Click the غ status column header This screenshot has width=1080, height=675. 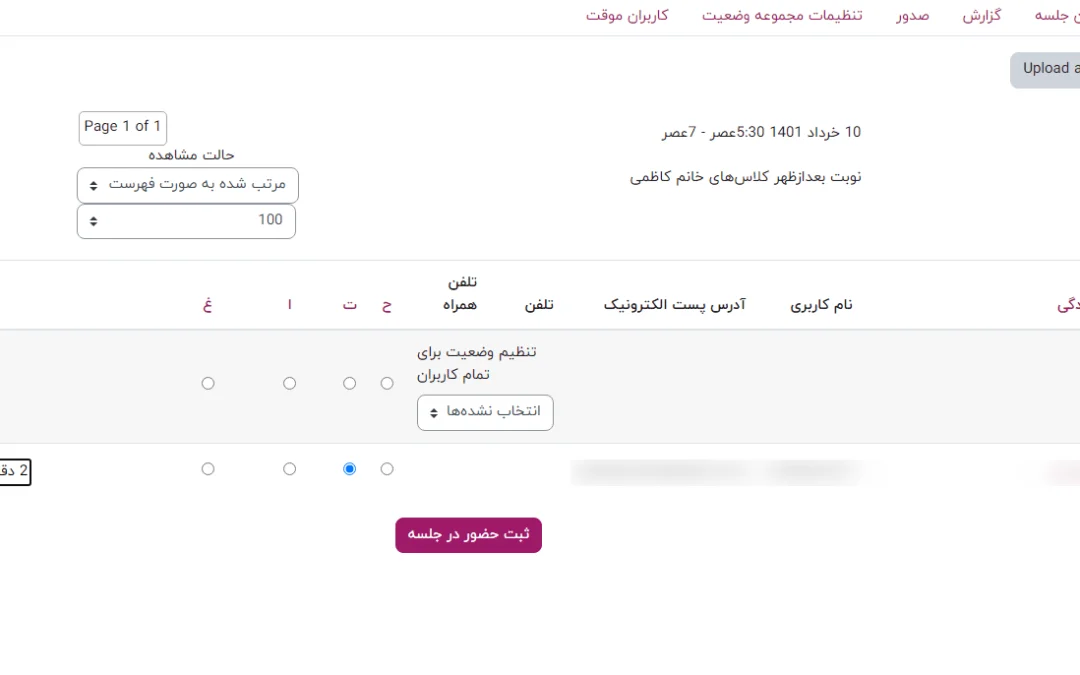pos(208,305)
